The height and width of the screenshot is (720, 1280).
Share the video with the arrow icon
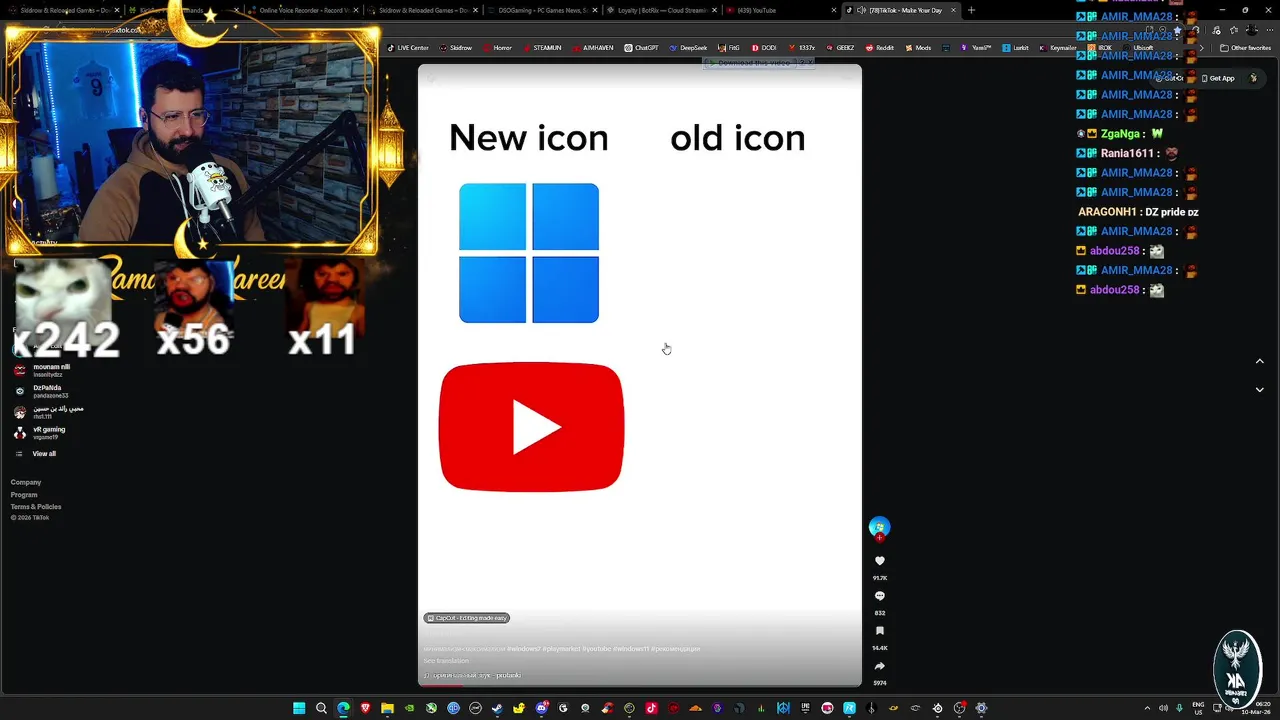point(880,666)
